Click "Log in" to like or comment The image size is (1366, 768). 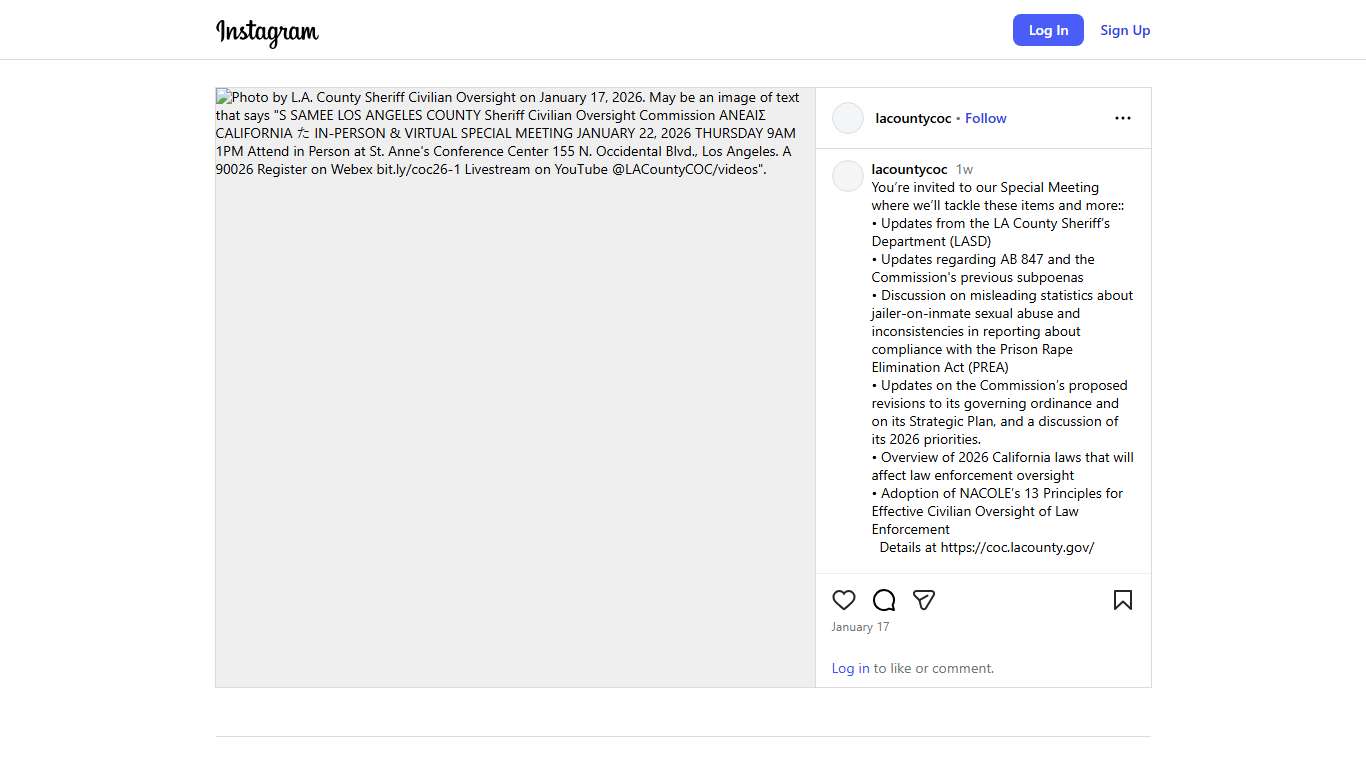(850, 668)
